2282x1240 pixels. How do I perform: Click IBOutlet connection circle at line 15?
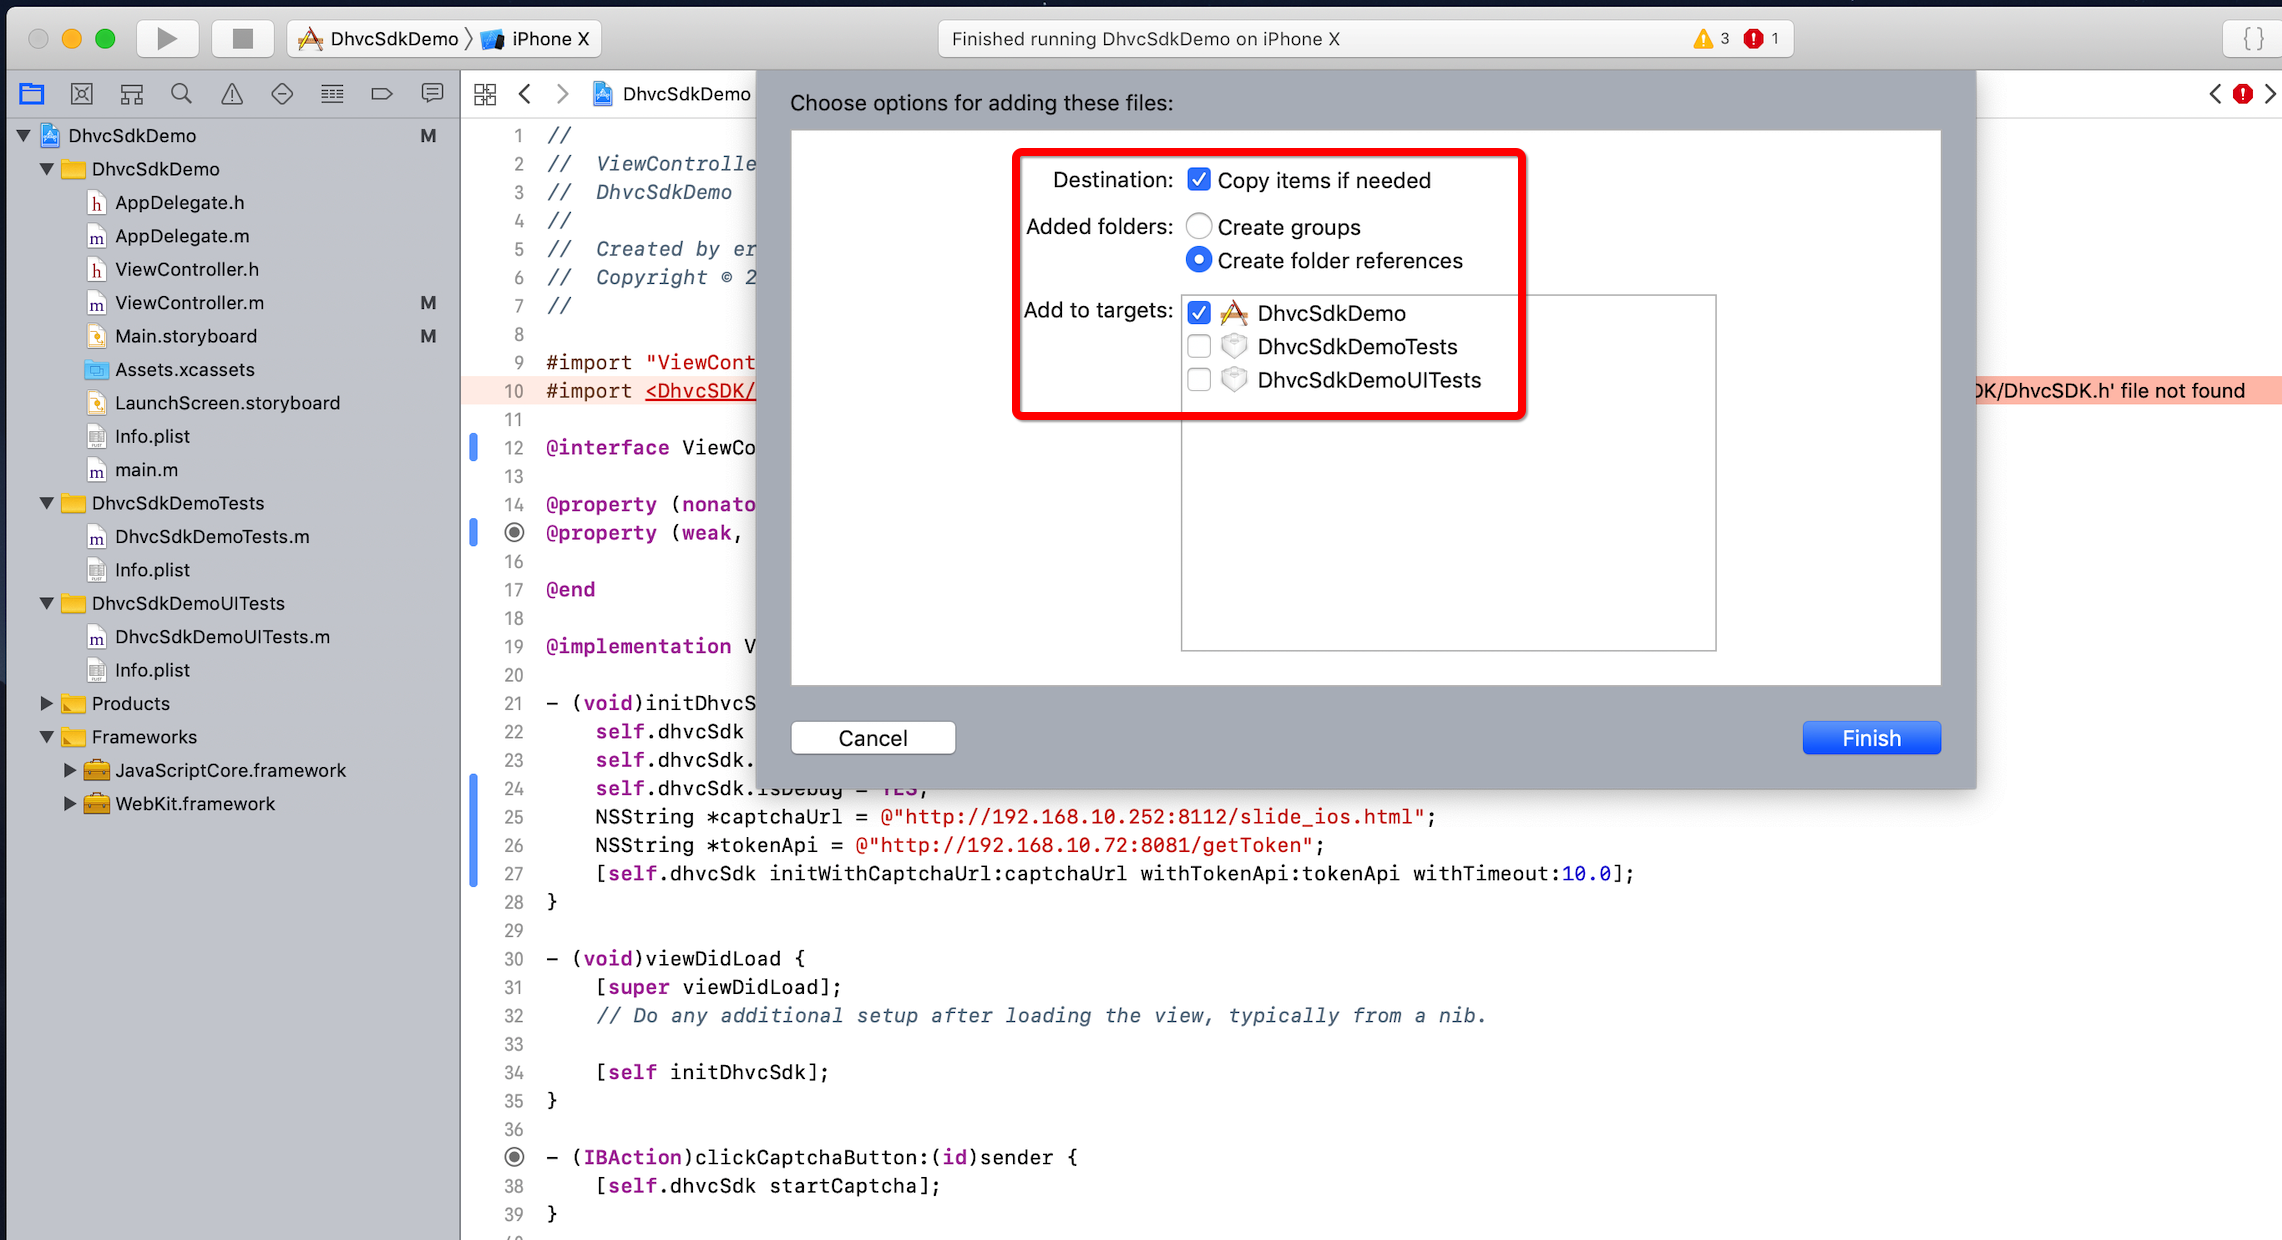click(514, 532)
